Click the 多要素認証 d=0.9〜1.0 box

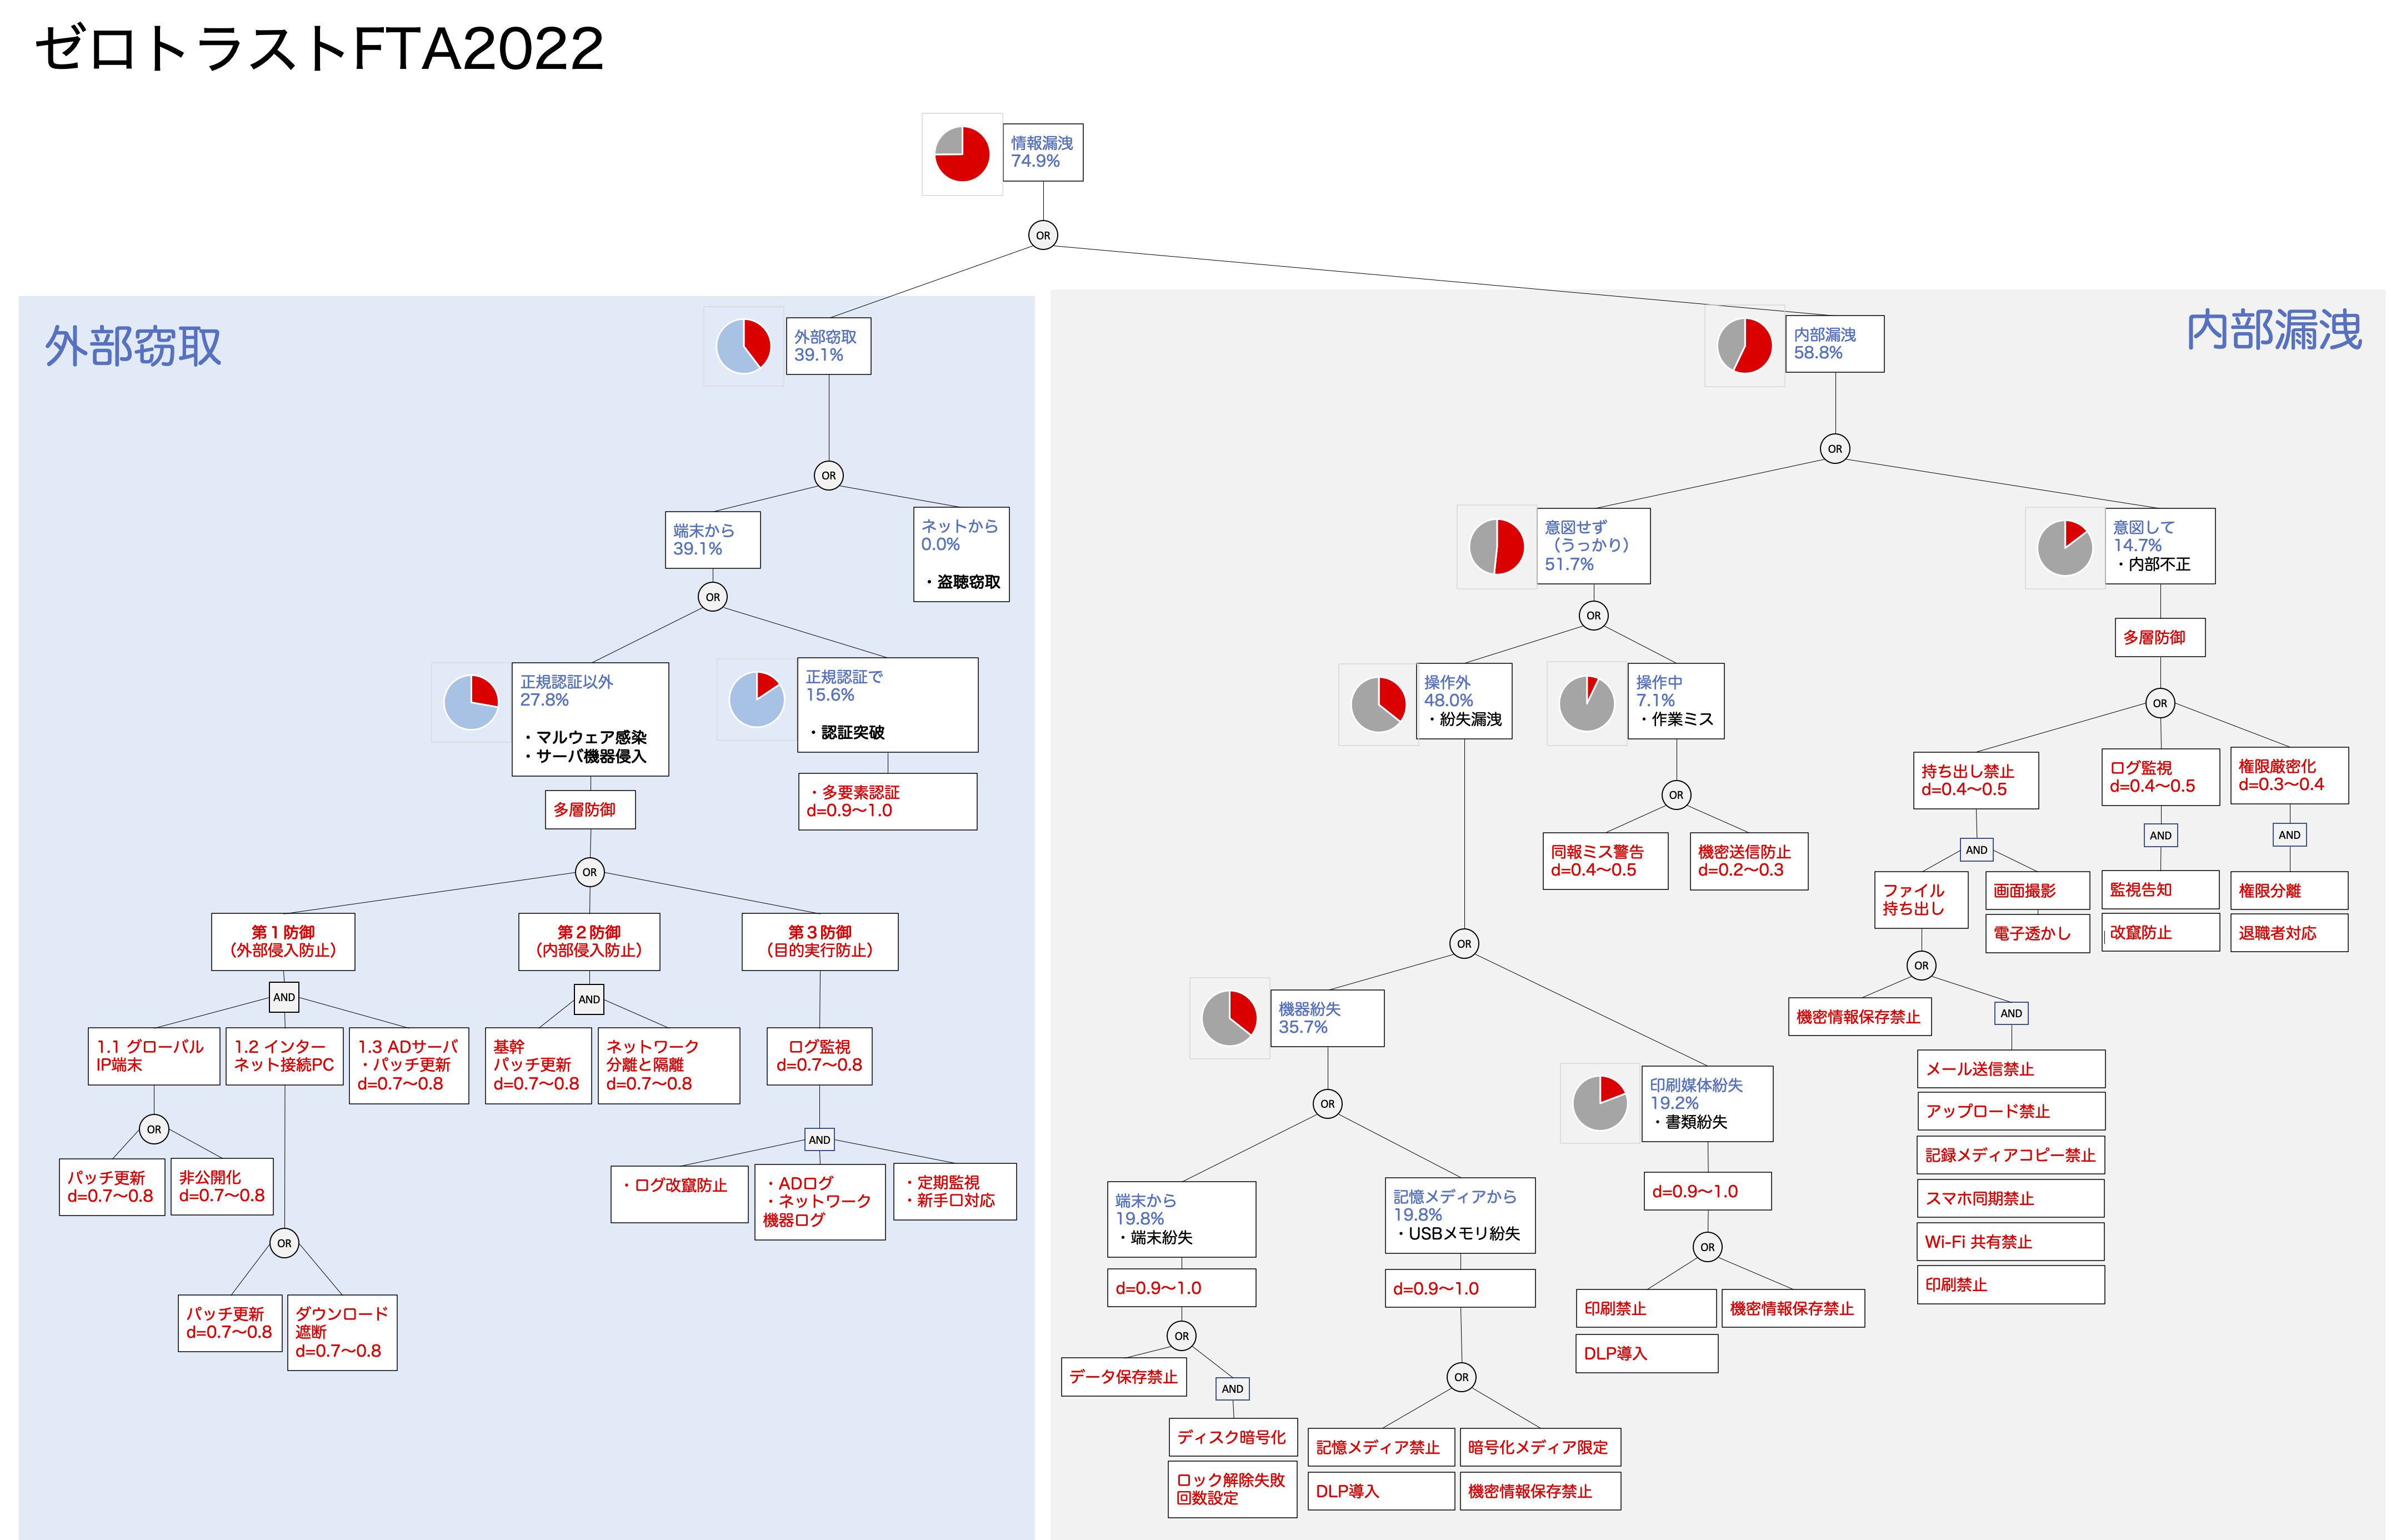tap(887, 801)
